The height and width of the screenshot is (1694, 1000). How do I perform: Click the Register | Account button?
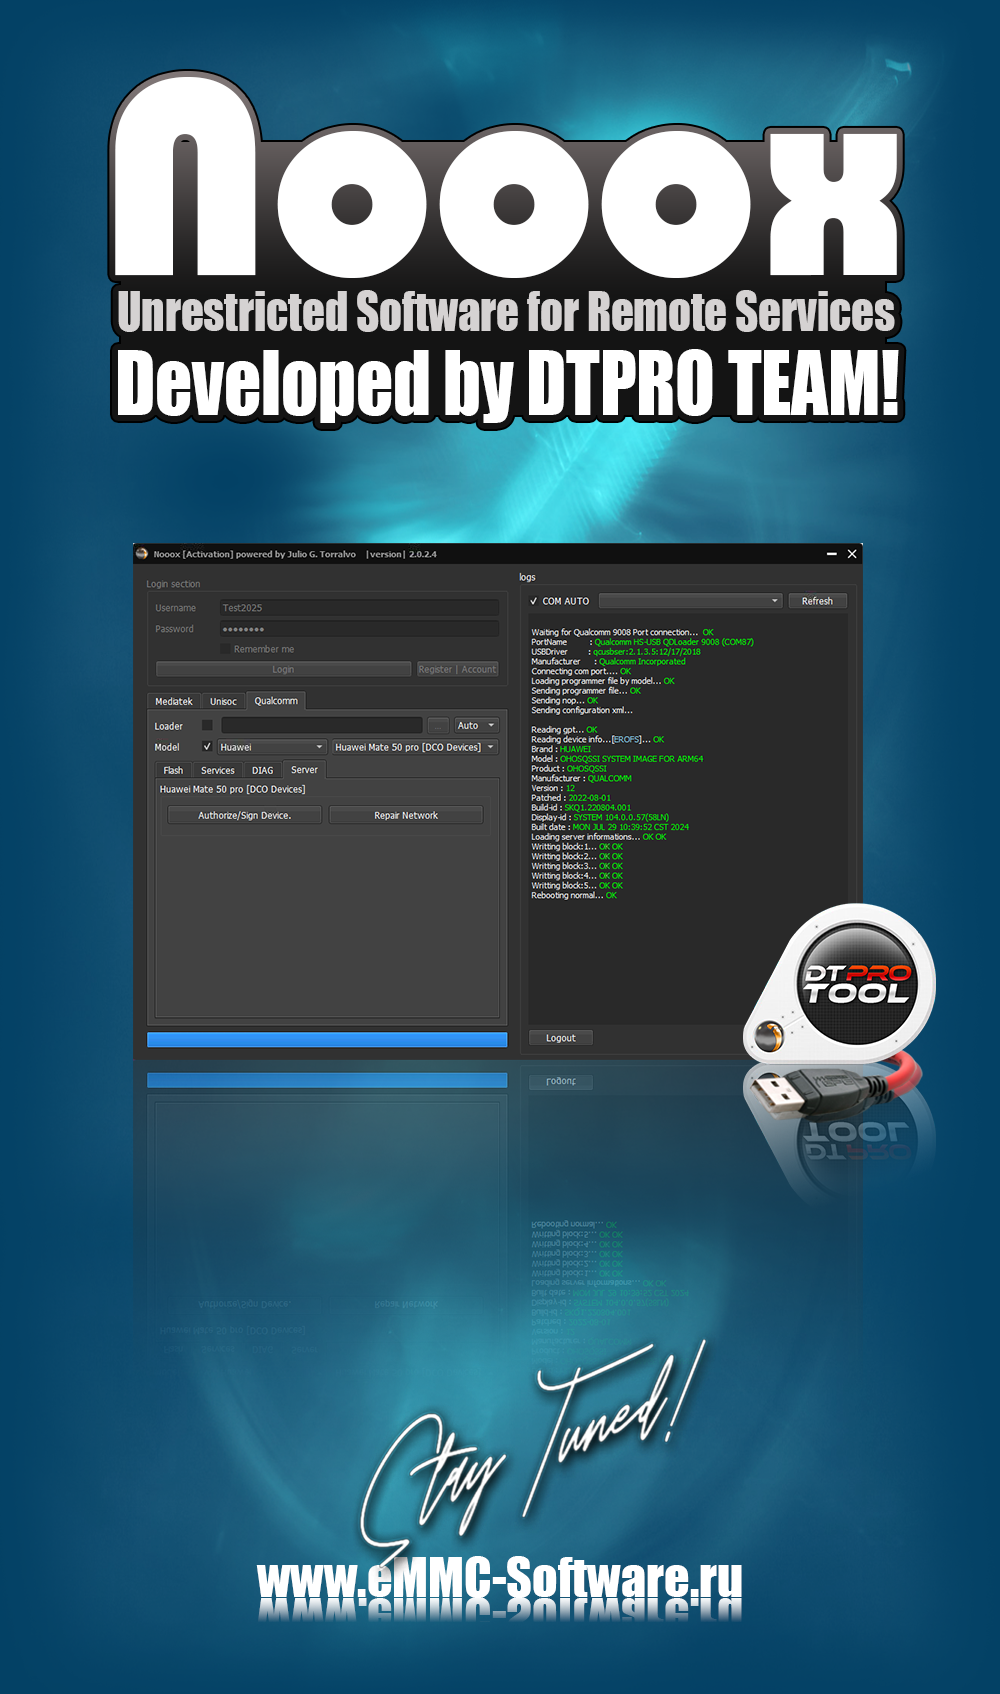[457, 669]
